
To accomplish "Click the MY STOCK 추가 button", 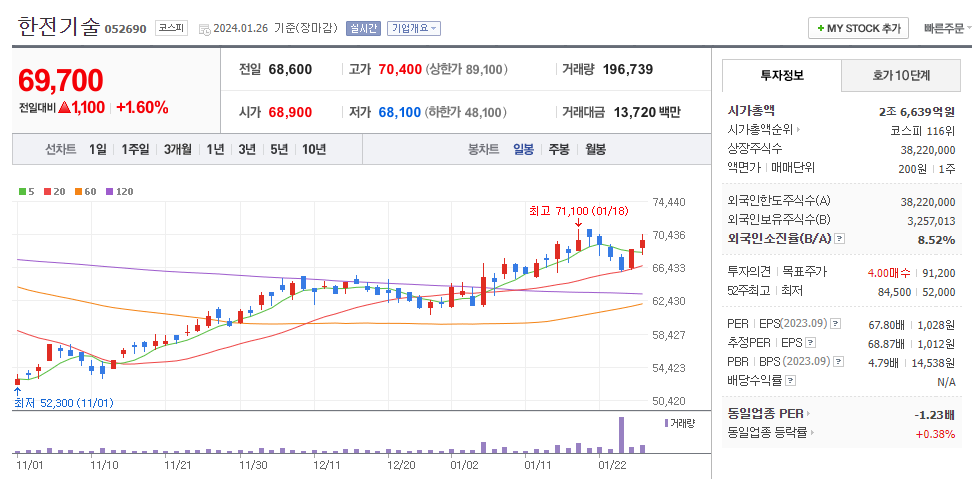I will click(858, 29).
